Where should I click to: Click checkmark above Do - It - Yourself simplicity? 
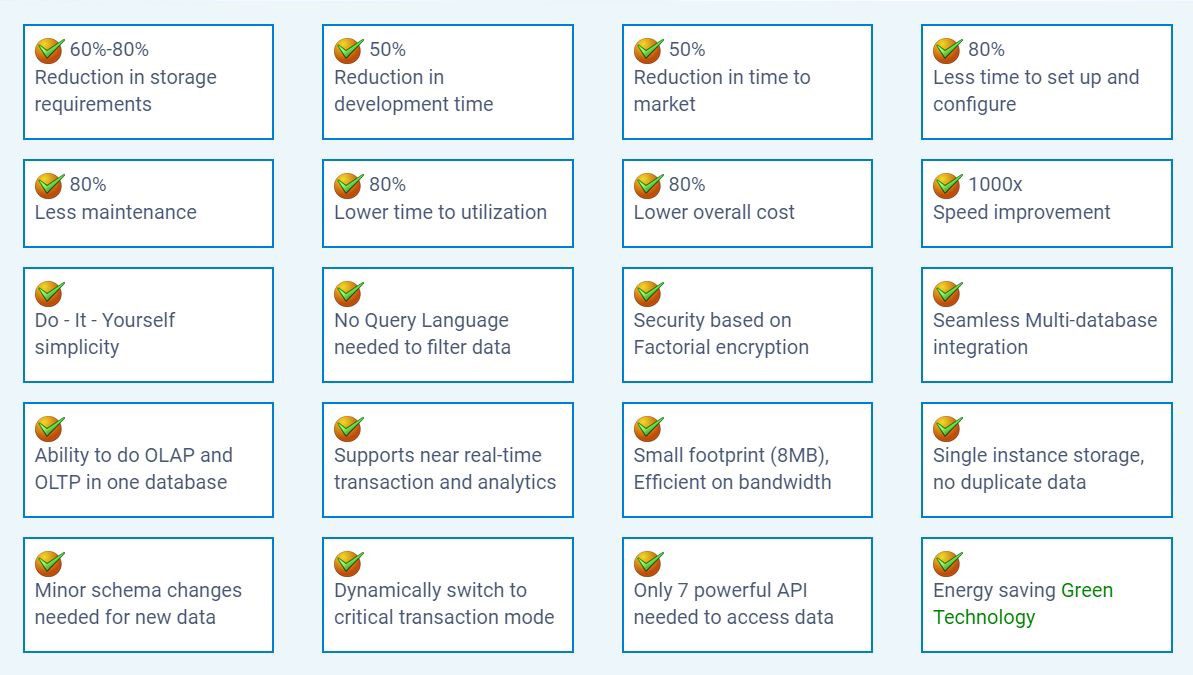[49, 293]
